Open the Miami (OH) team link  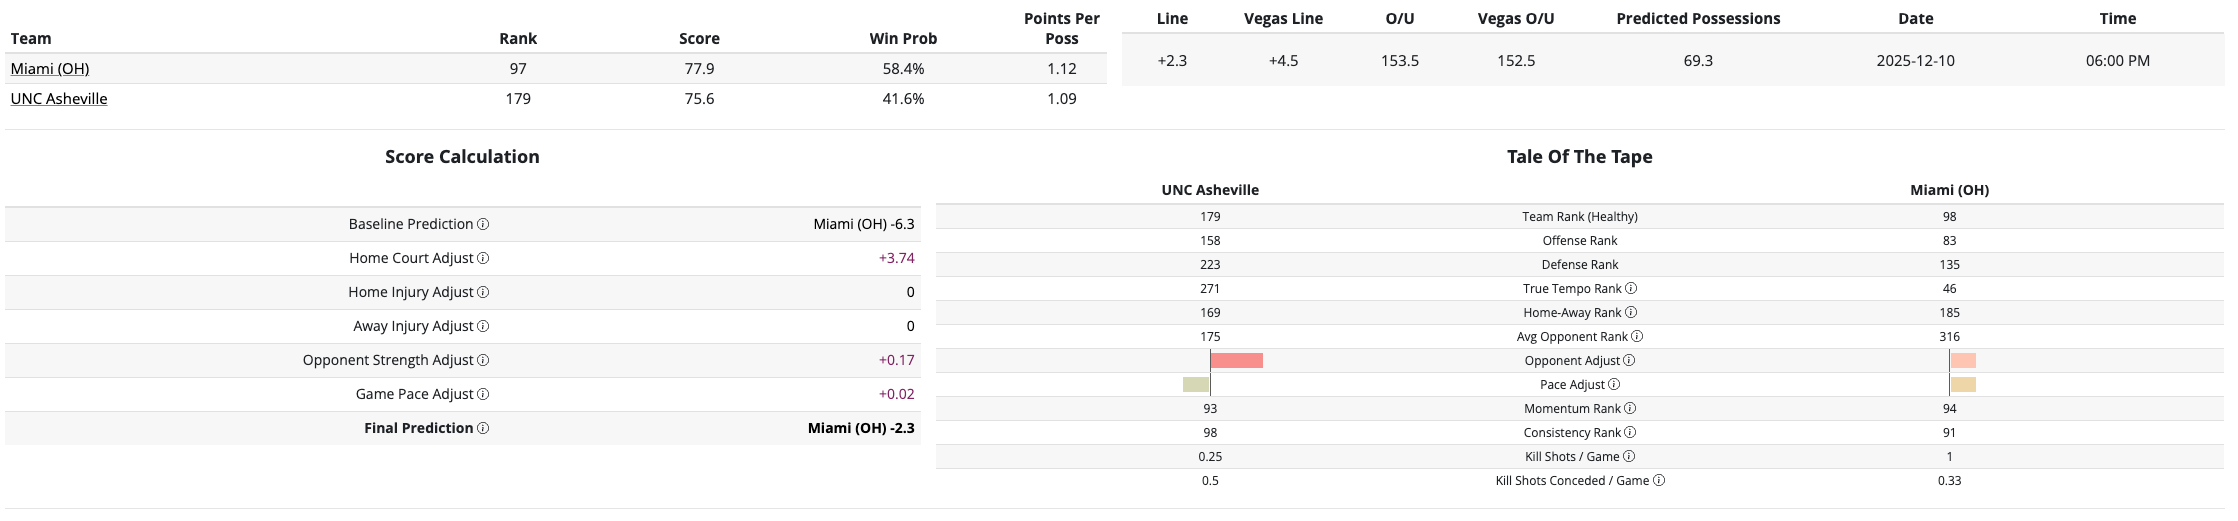pyautogui.click(x=50, y=68)
